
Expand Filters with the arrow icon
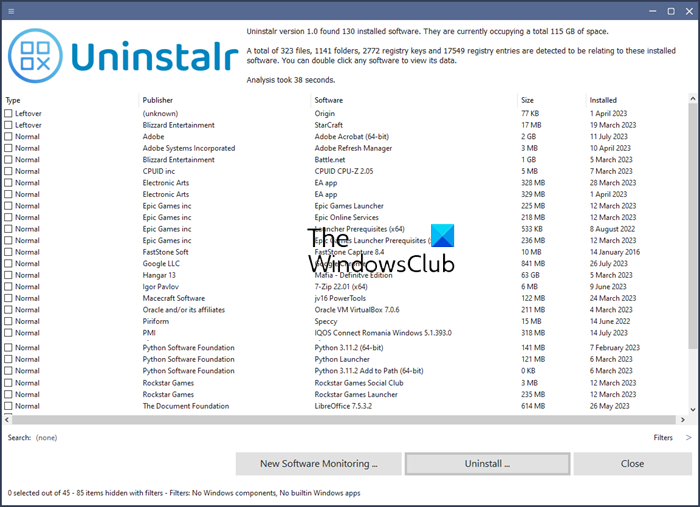688,438
